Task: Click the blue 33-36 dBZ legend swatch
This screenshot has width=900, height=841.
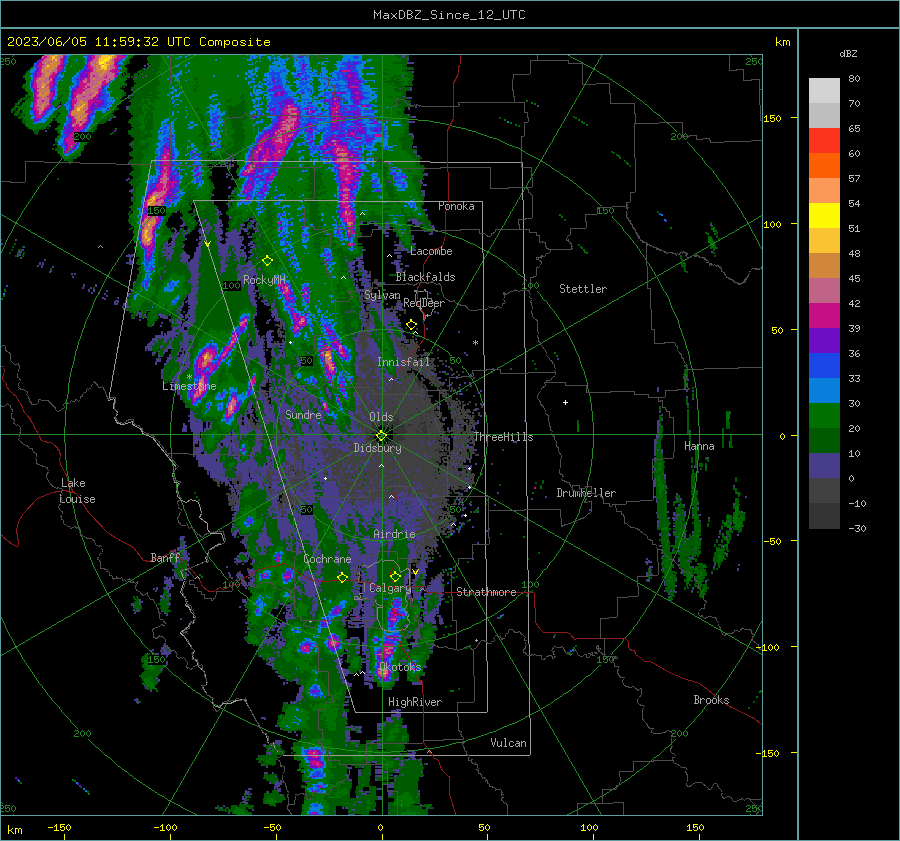Action: (824, 366)
